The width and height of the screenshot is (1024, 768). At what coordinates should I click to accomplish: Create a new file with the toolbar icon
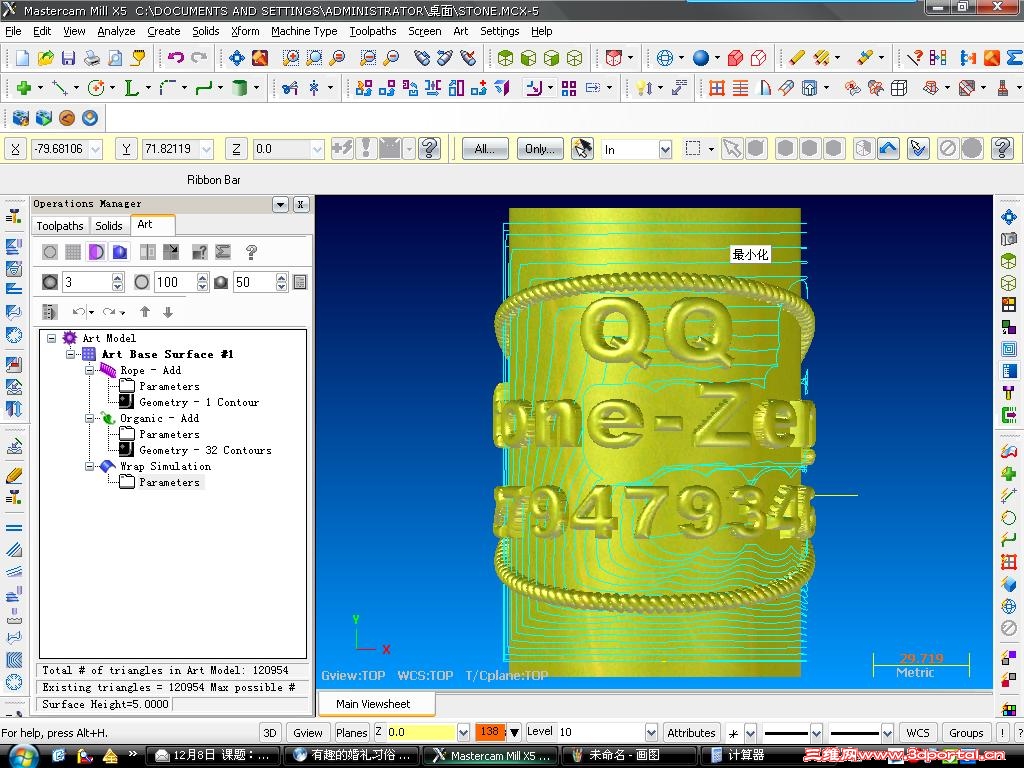click(22, 58)
